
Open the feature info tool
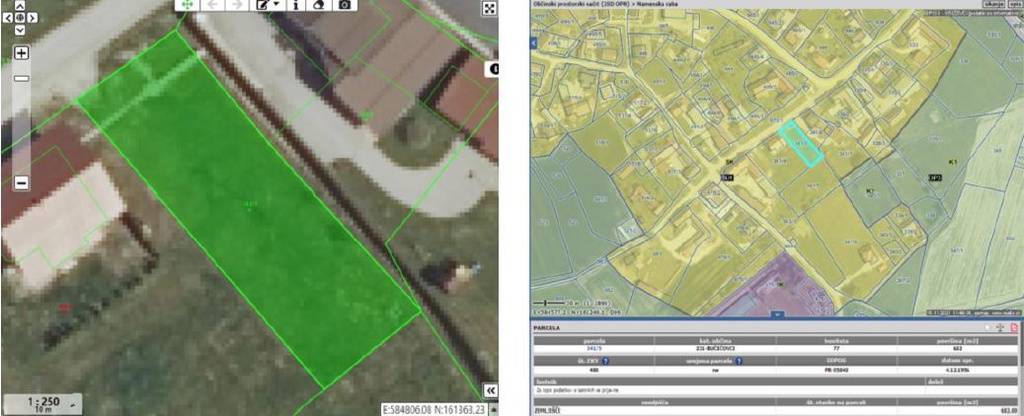pyautogui.click(x=295, y=5)
